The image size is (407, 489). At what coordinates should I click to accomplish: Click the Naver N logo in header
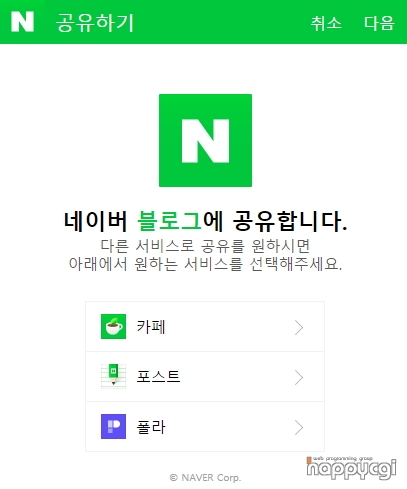pyautogui.click(x=22, y=22)
